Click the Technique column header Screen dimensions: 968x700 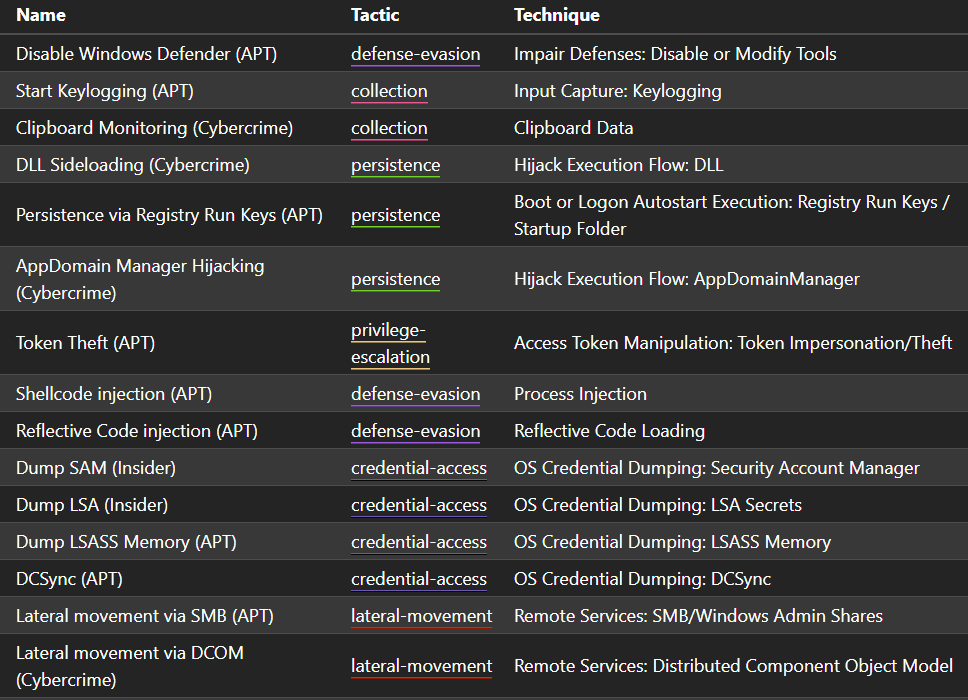click(556, 15)
